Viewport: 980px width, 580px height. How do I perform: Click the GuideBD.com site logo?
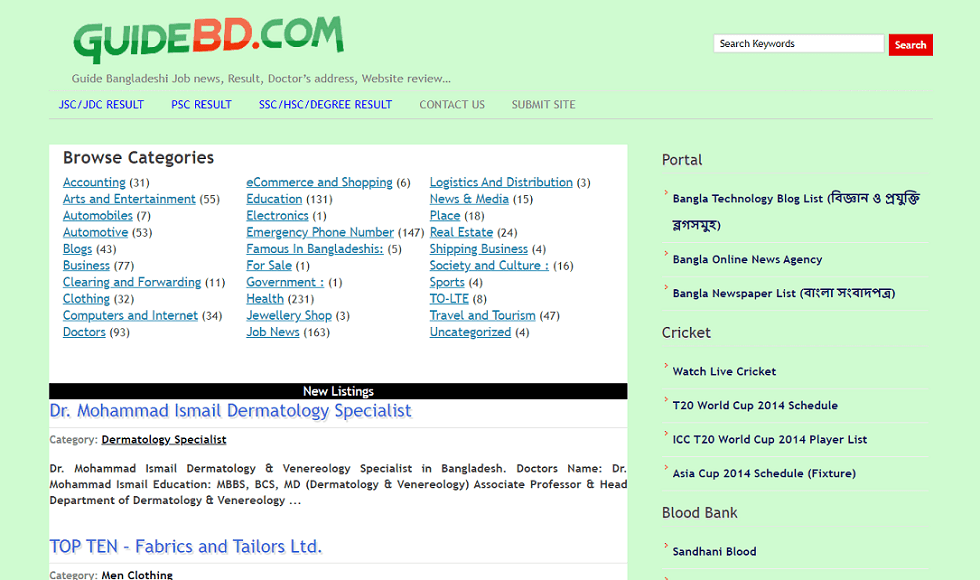(x=207, y=40)
